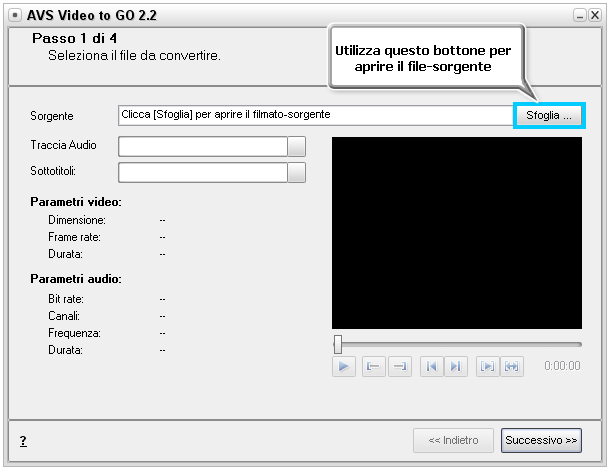Image resolution: width=610 pixels, height=471 pixels.
Task: Click the Sorgente label
Action: click(x=52, y=116)
